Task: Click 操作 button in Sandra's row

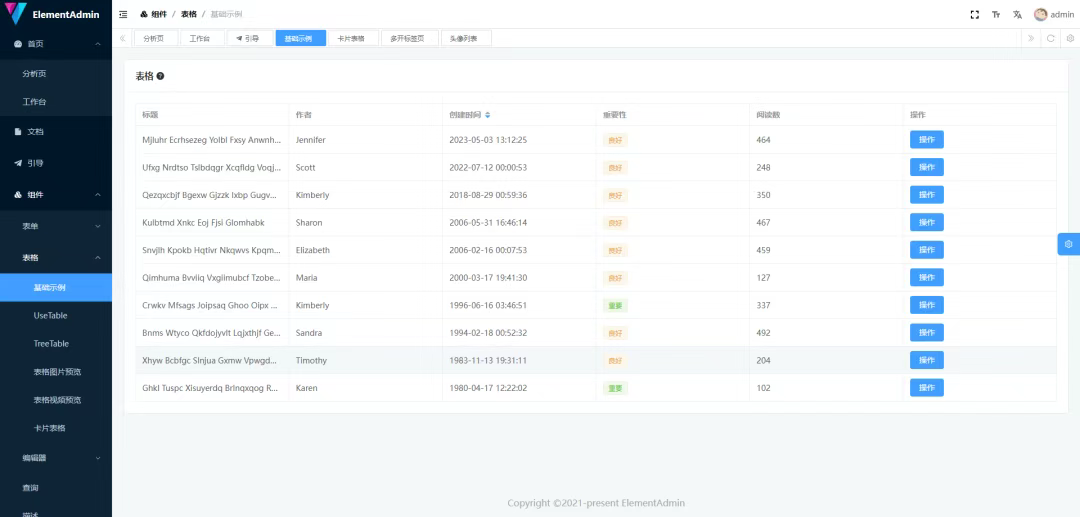Action: 926,333
